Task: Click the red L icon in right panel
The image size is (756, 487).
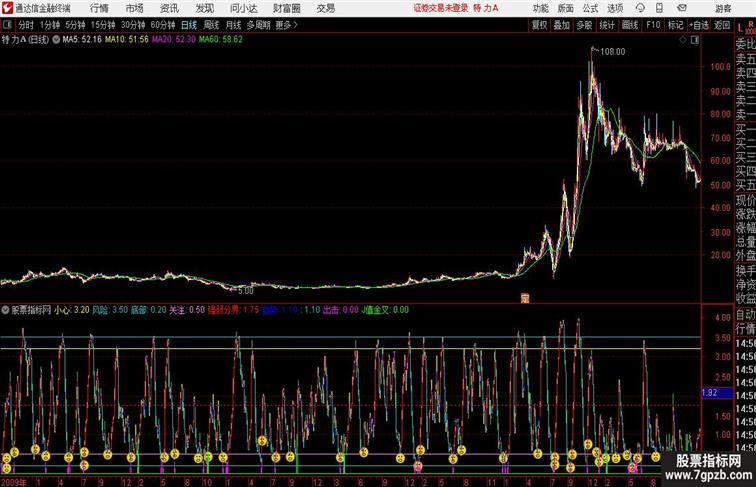Action: click(x=740, y=28)
